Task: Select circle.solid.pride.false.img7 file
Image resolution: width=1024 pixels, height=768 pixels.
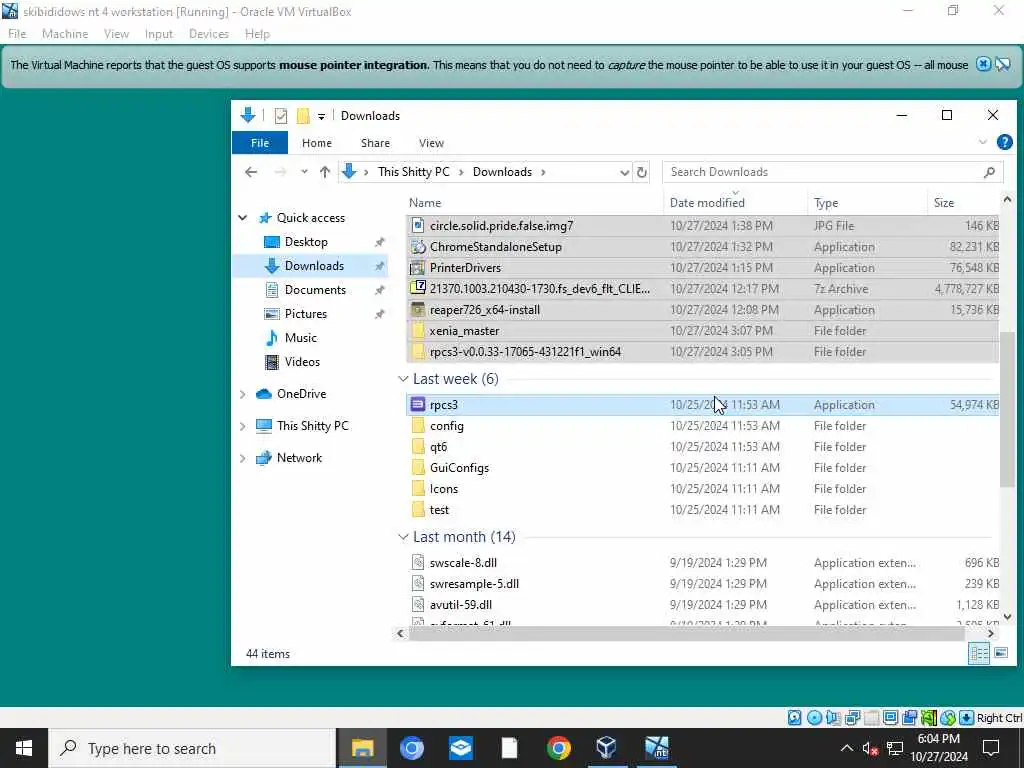Action: click(702, 226)
